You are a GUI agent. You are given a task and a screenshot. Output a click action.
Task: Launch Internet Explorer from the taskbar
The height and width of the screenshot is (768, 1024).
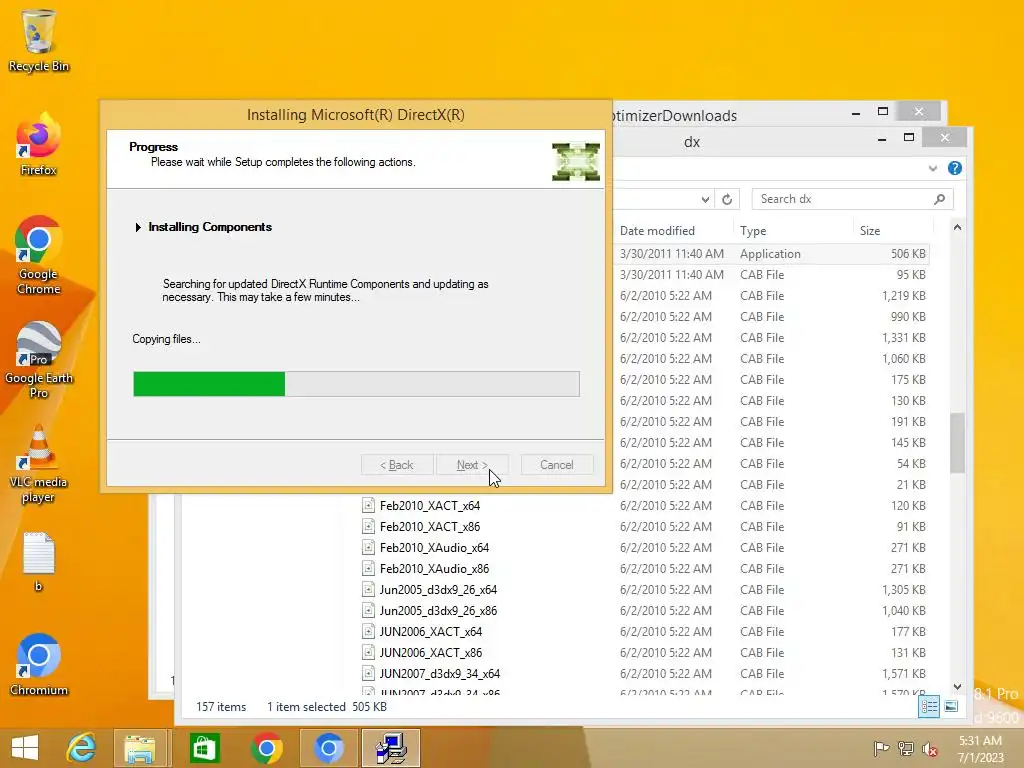point(81,748)
